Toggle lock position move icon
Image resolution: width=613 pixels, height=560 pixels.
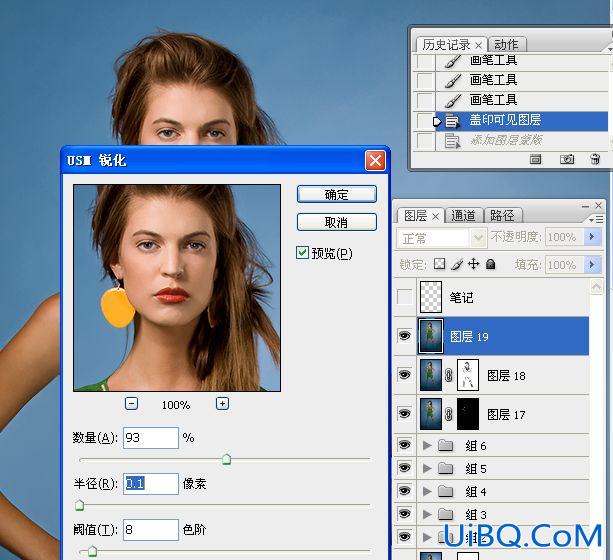pyautogui.click(x=473, y=264)
